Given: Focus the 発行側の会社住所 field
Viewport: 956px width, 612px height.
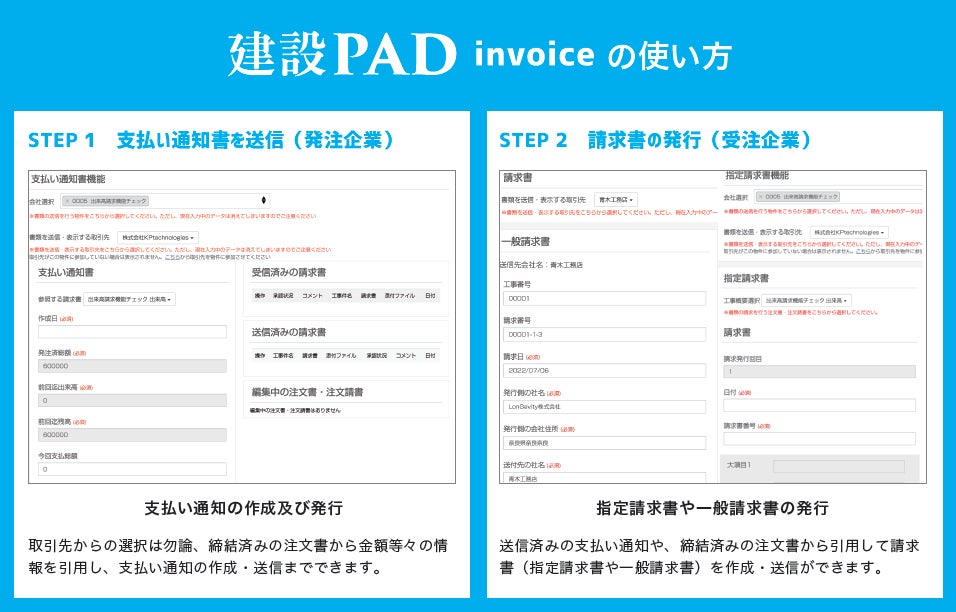Looking at the screenshot, I should [604, 443].
